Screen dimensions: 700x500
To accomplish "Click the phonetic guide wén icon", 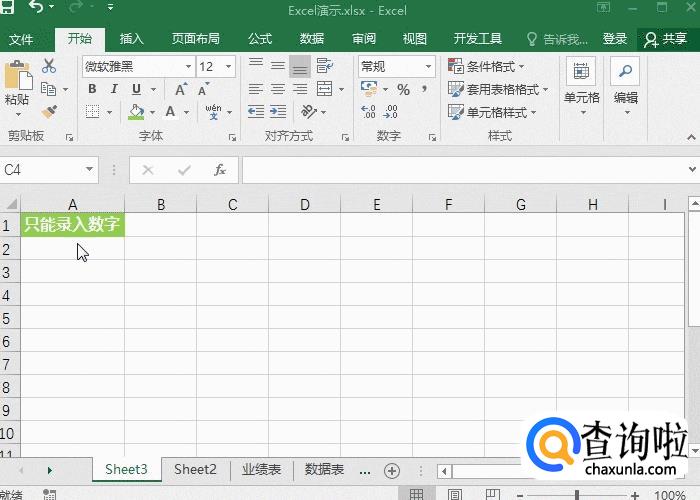I will 213,112.
